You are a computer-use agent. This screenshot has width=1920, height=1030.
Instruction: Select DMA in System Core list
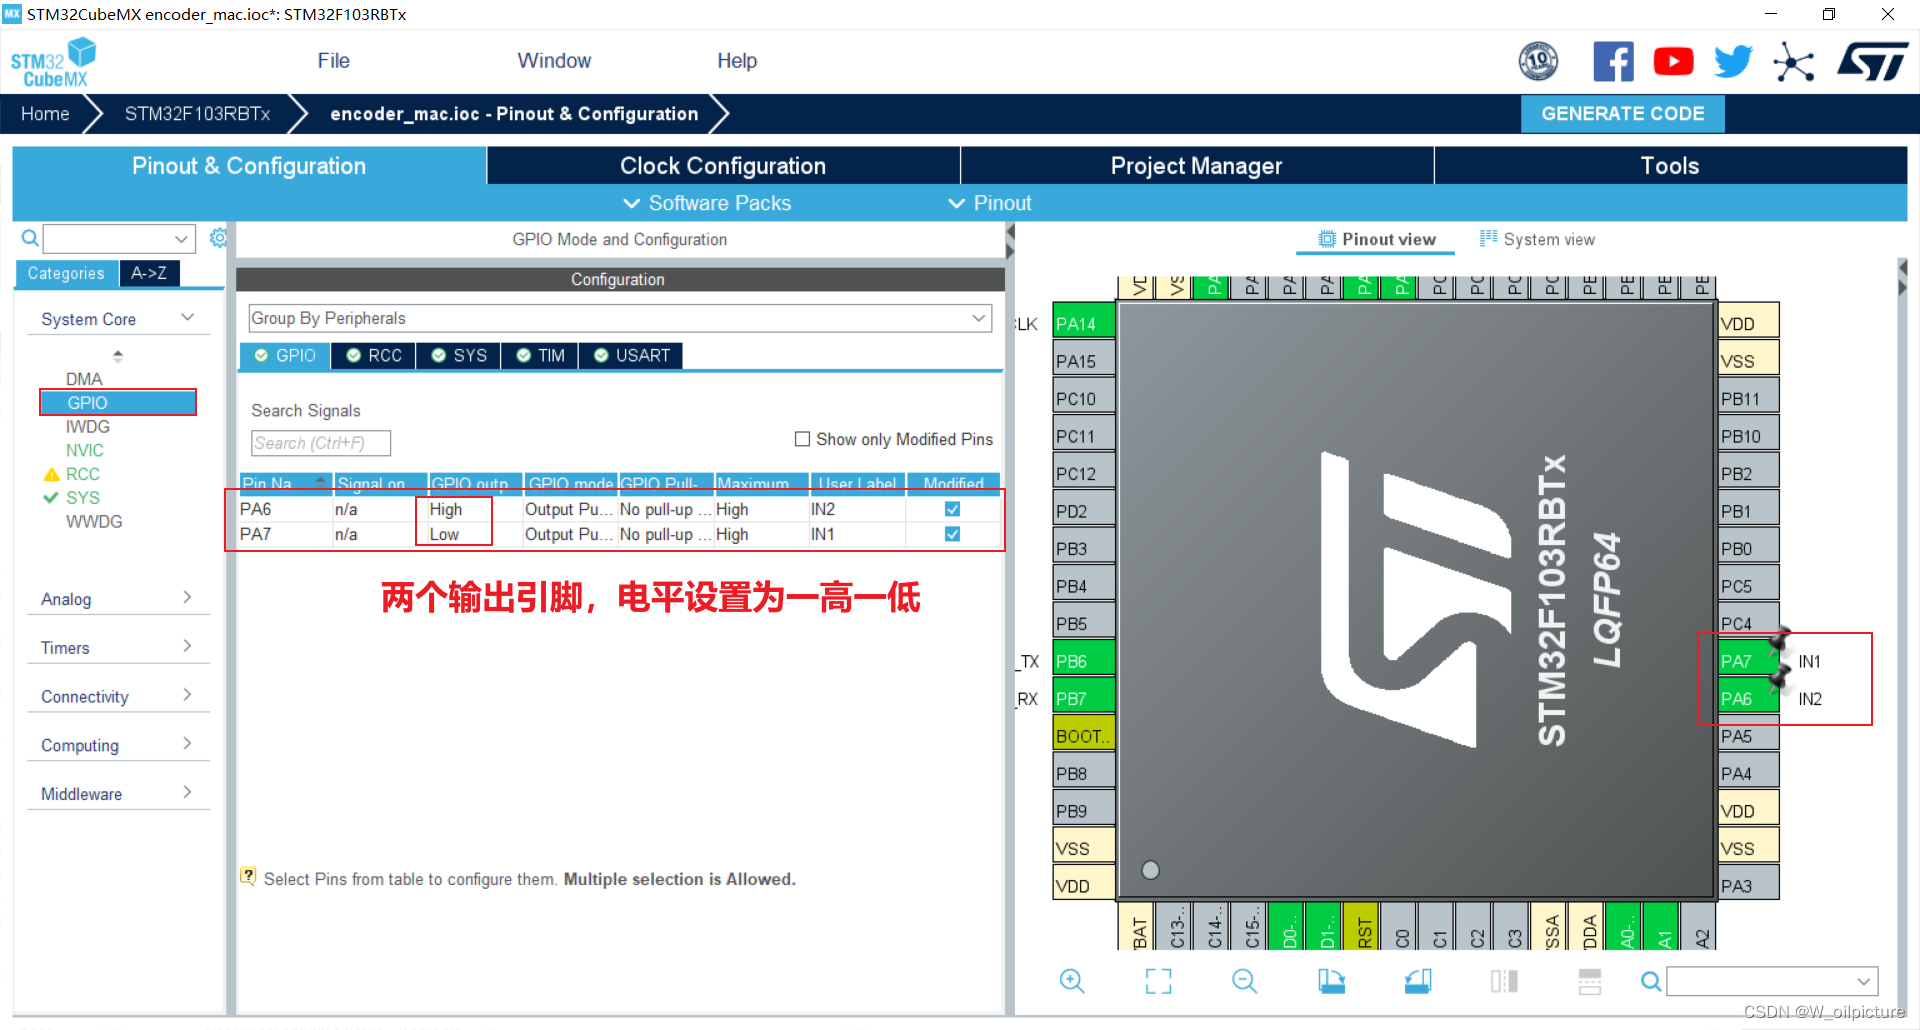[84, 379]
